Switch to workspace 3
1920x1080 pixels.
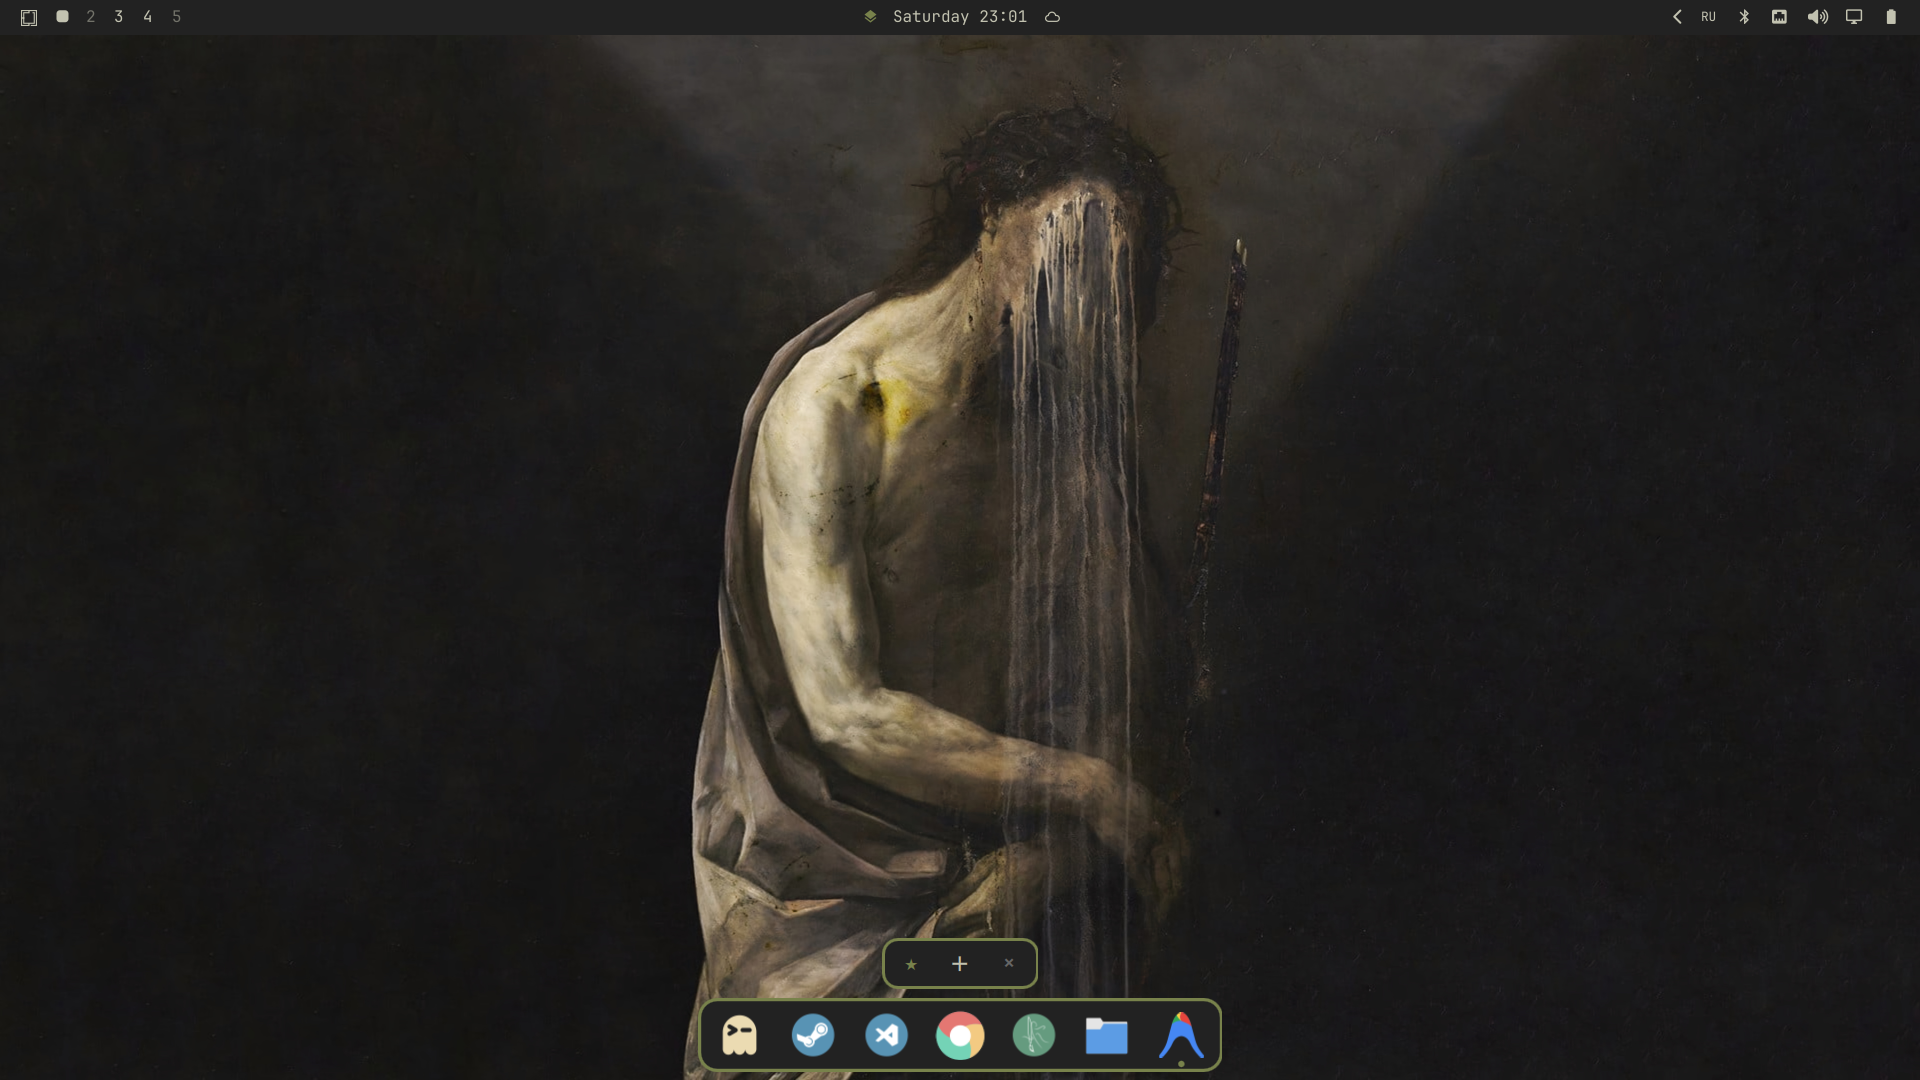tap(119, 17)
